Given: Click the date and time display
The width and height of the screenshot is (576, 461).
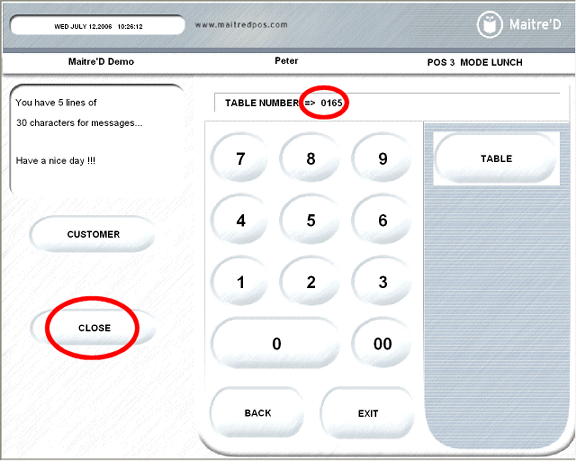Looking at the screenshot, I should (98, 26).
